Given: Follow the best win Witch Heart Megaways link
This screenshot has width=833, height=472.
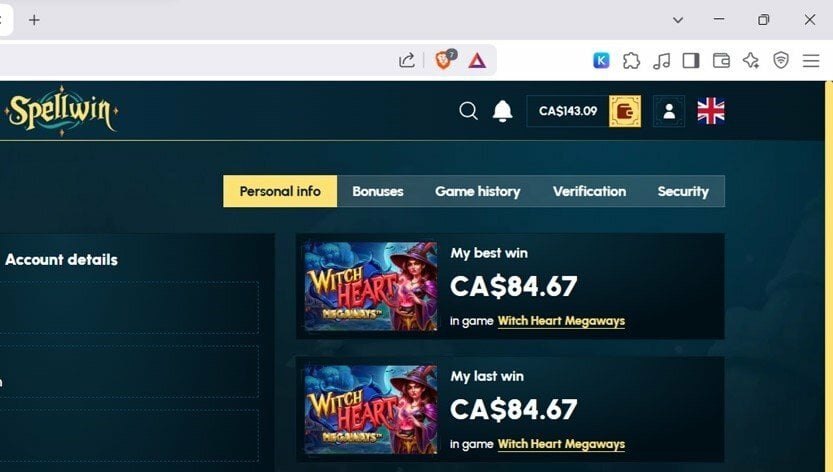Looking at the screenshot, I should (561, 321).
